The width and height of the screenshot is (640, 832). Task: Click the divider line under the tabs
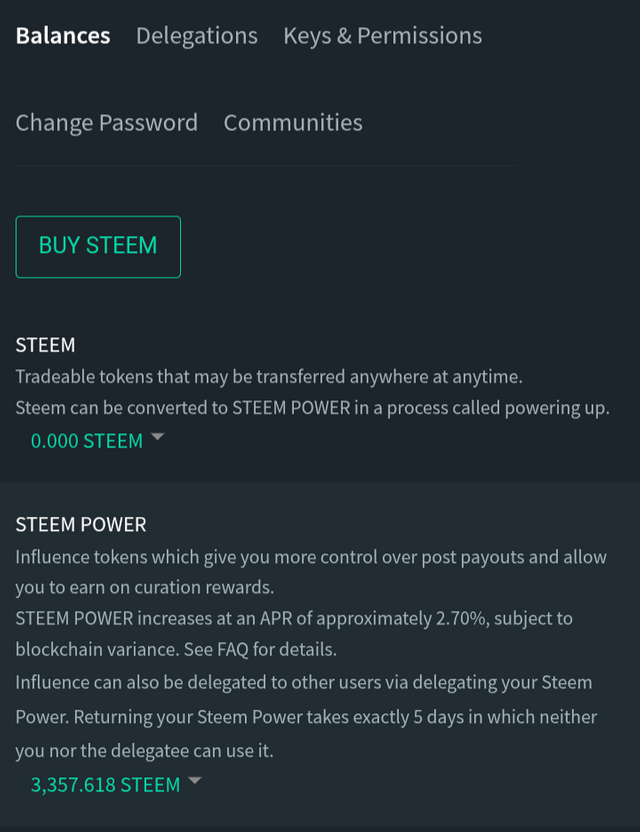pyautogui.click(x=265, y=166)
